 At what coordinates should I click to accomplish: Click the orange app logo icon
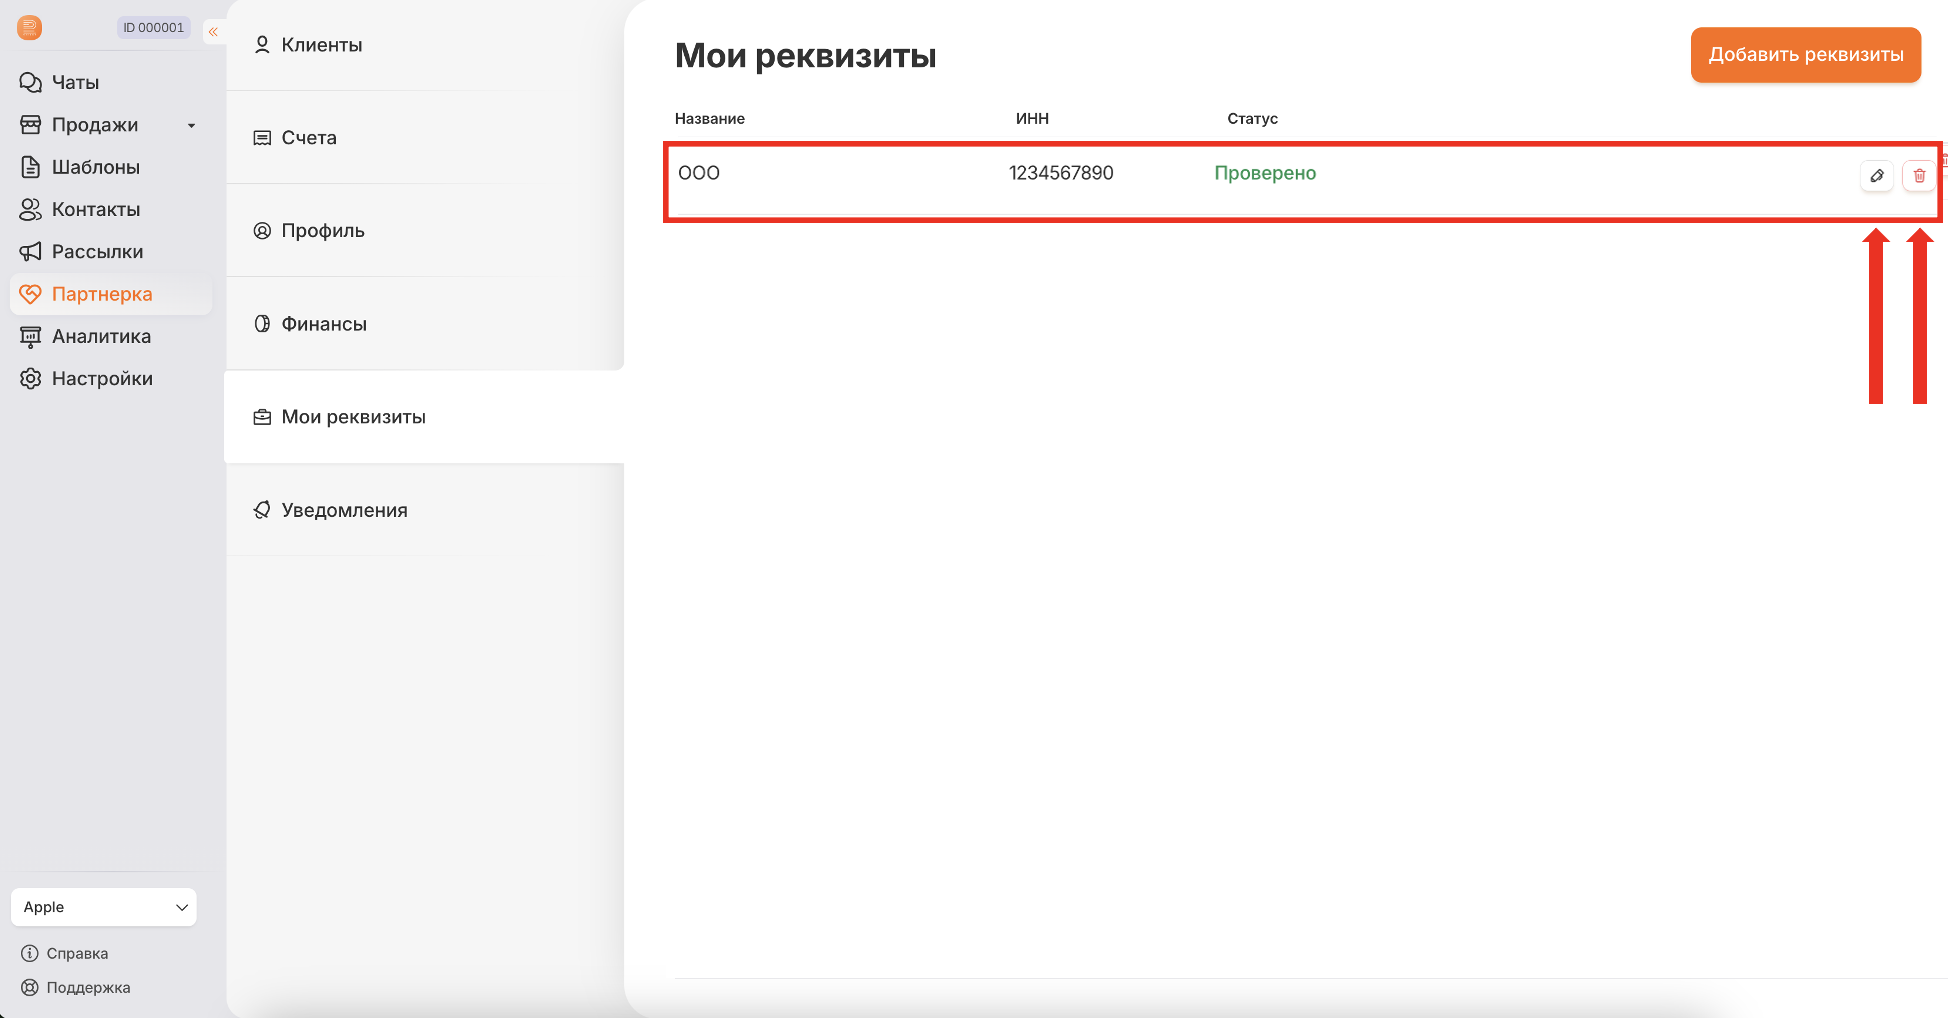point(30,28)
